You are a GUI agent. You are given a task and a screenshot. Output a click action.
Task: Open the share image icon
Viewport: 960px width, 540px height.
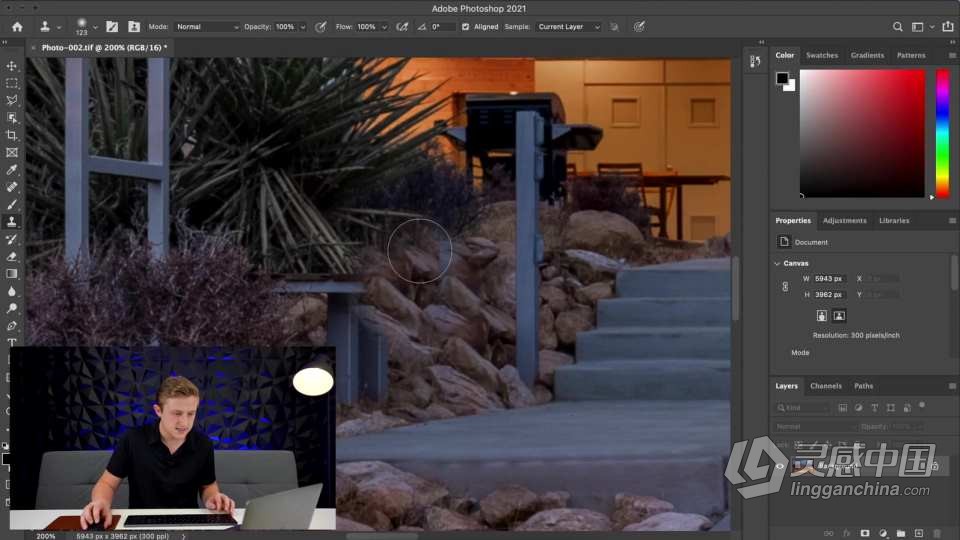click(x=948, y=26)
